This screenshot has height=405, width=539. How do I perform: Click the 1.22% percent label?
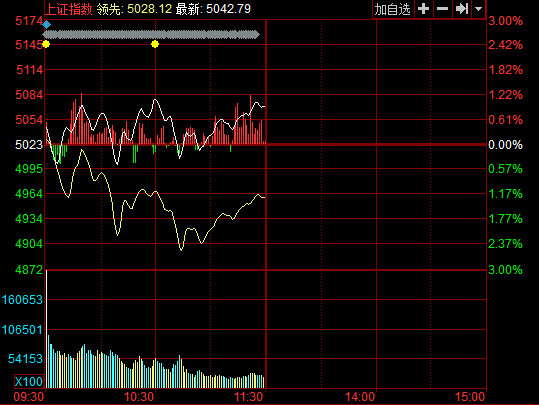[505, 95]
